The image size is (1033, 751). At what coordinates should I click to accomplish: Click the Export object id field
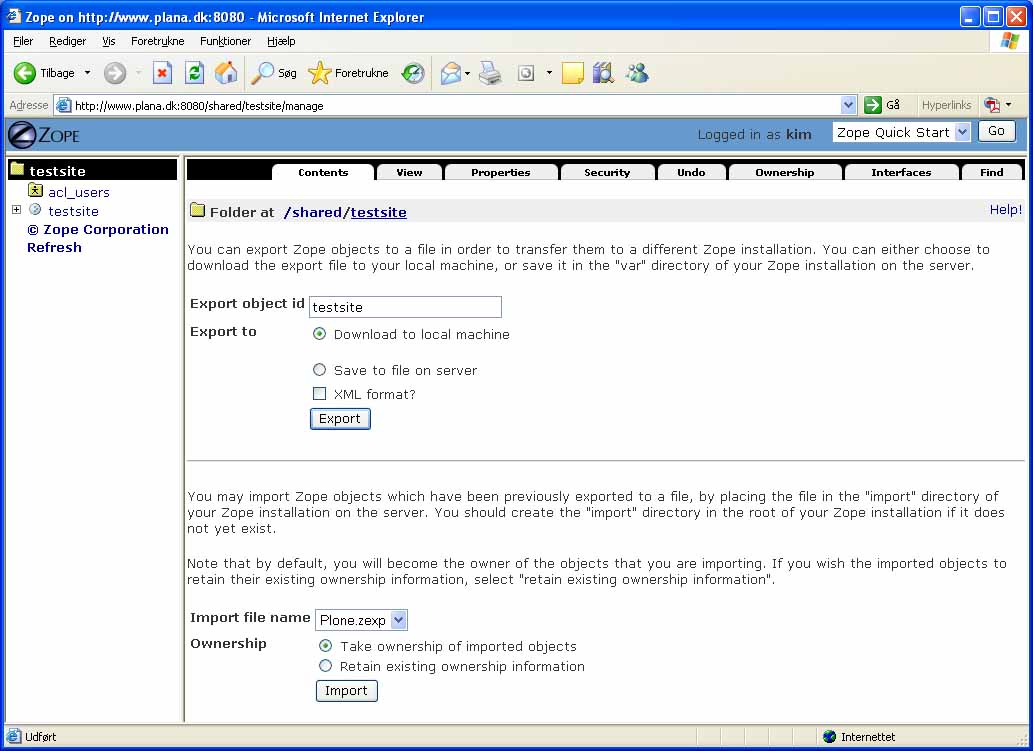pos(405,307)
